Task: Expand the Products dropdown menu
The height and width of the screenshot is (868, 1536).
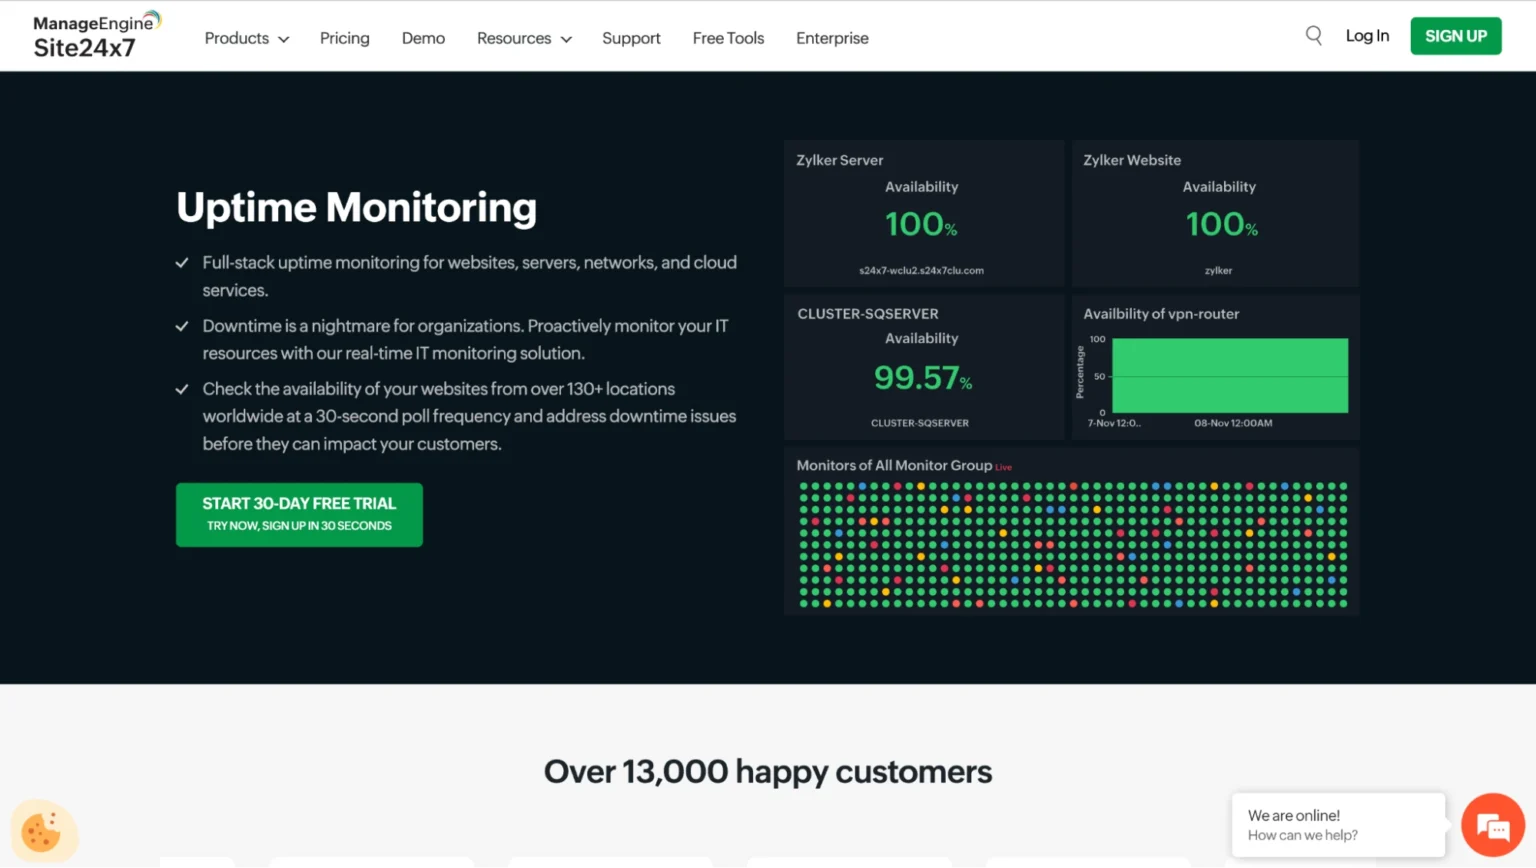Action: click(247, 38)
